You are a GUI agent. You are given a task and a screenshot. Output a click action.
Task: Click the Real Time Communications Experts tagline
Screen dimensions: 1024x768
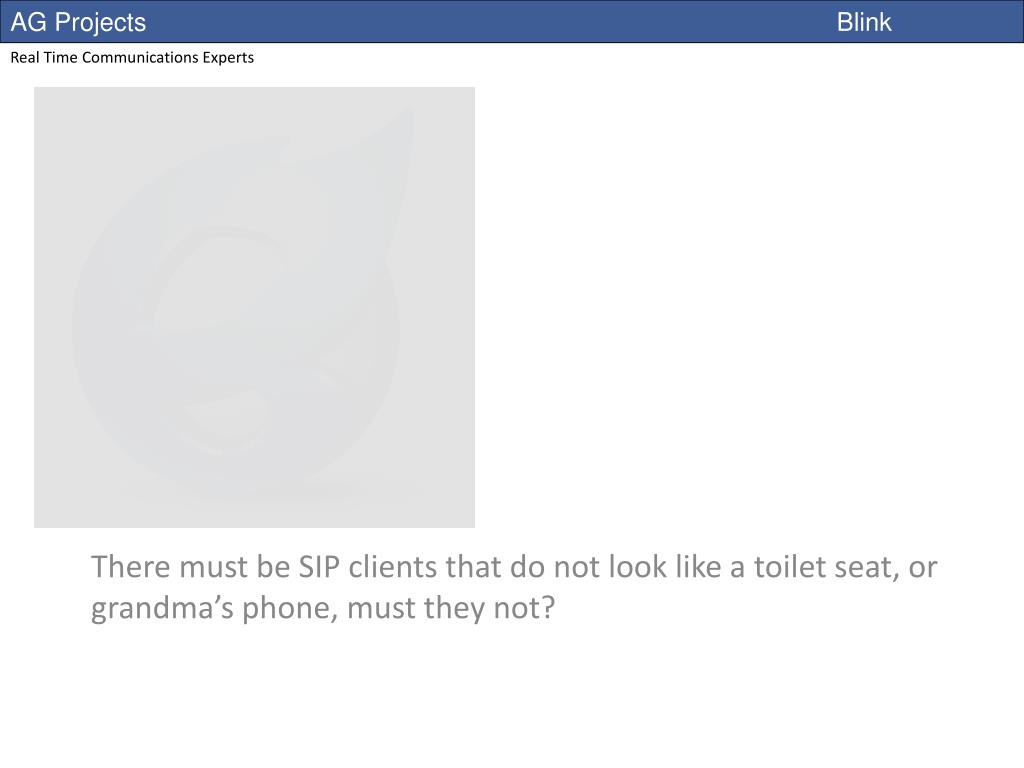132,57
